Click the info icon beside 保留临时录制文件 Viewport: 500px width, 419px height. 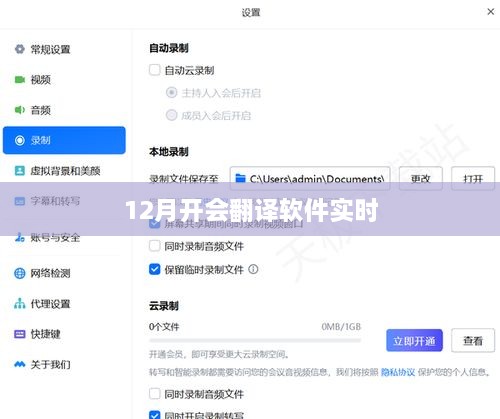coord(253,269)
